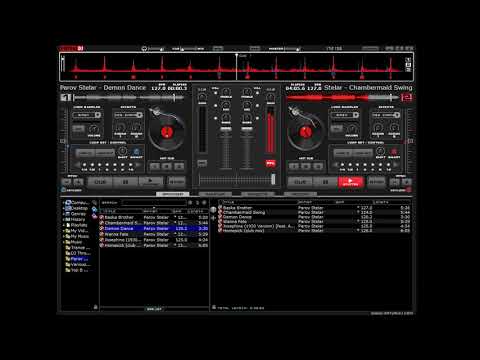Click left deck play button
The image size is (480, 360).
coord(151,182)
